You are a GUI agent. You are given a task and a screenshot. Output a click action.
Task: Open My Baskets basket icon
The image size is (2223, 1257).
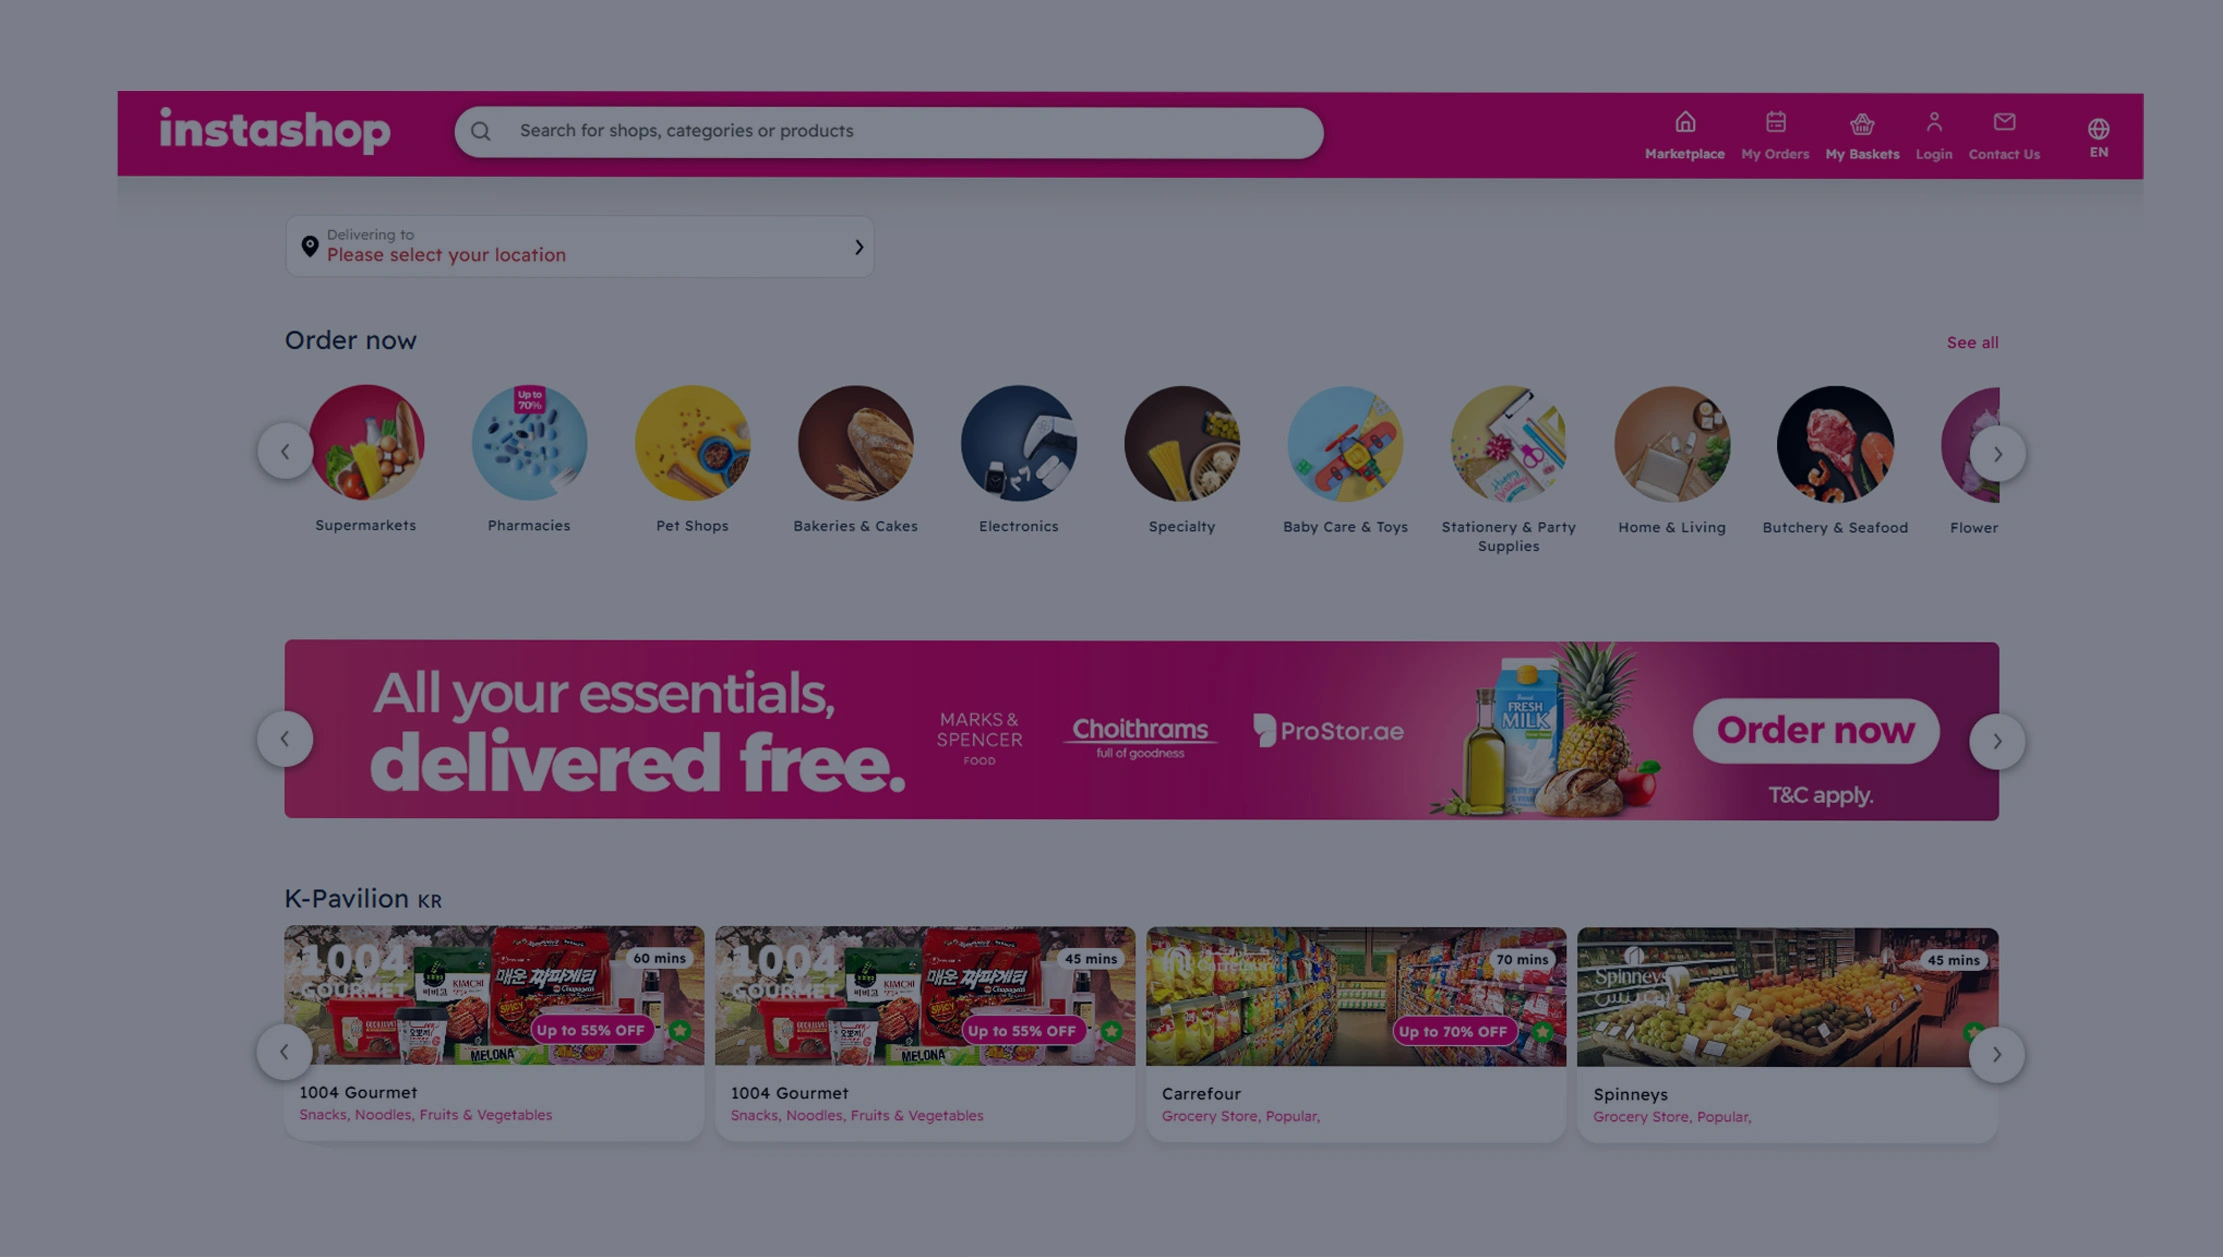pyautogui.click(x=1862, y=123)
